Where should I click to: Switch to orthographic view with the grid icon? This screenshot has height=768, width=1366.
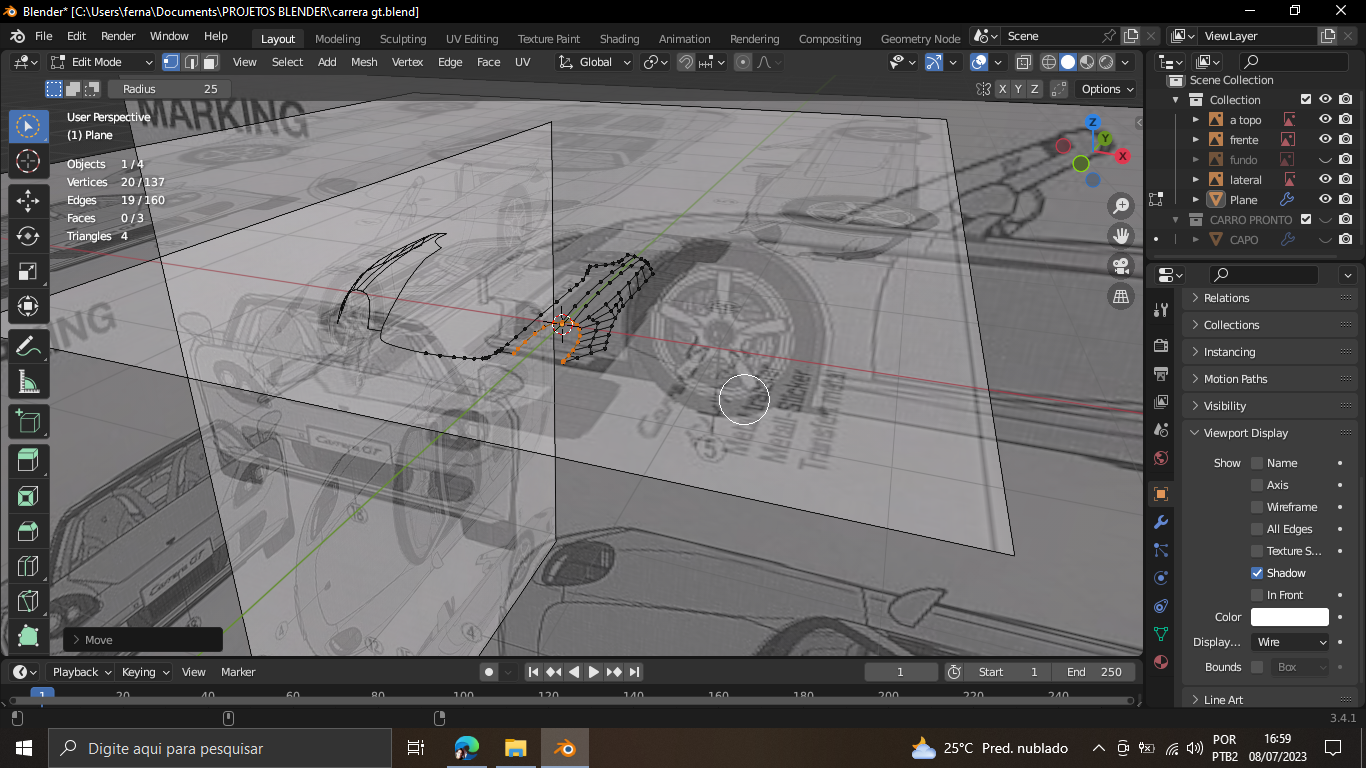(1121, 296)
